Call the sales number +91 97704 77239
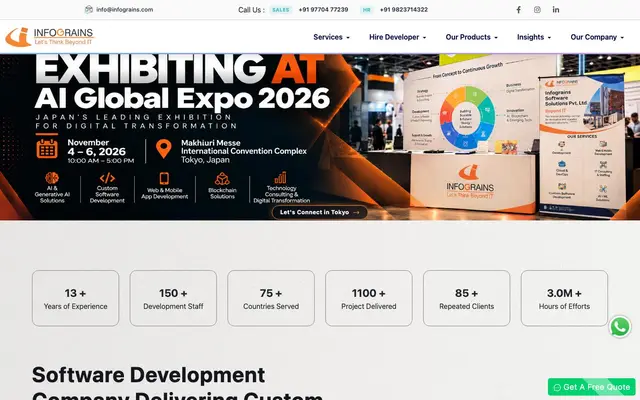The image size is (640, 400). coord(323,10)
